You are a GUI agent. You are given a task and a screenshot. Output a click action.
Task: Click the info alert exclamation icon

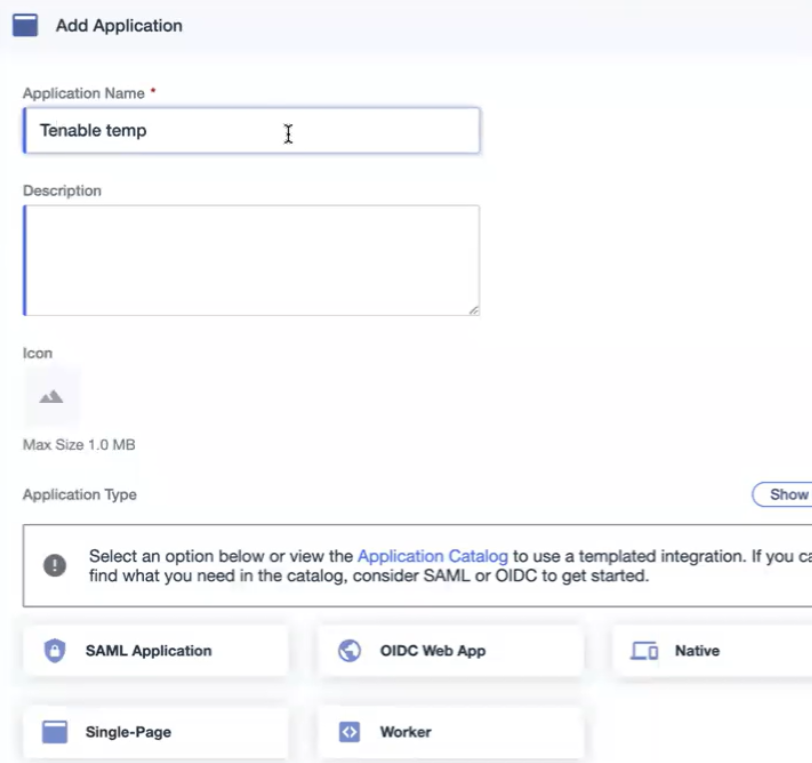click(x=55, y=565)
